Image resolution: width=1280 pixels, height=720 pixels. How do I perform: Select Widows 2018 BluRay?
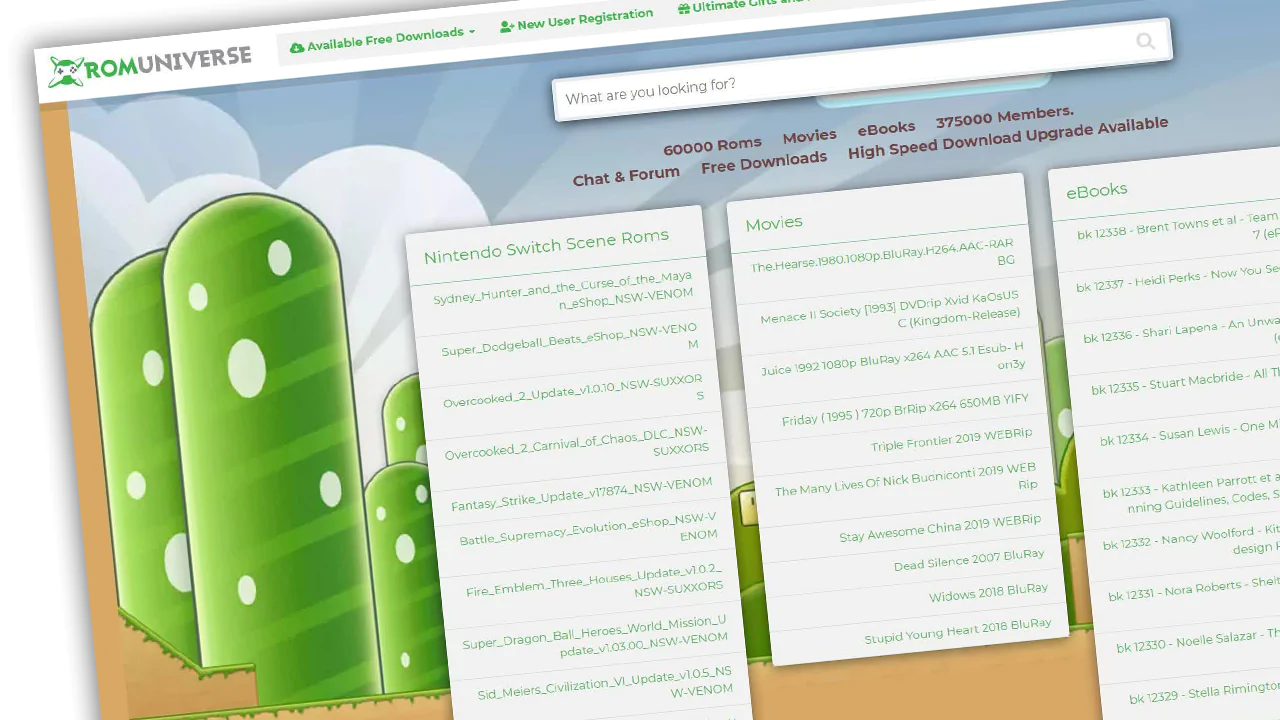pyautogui.click(x=988, y=592)
